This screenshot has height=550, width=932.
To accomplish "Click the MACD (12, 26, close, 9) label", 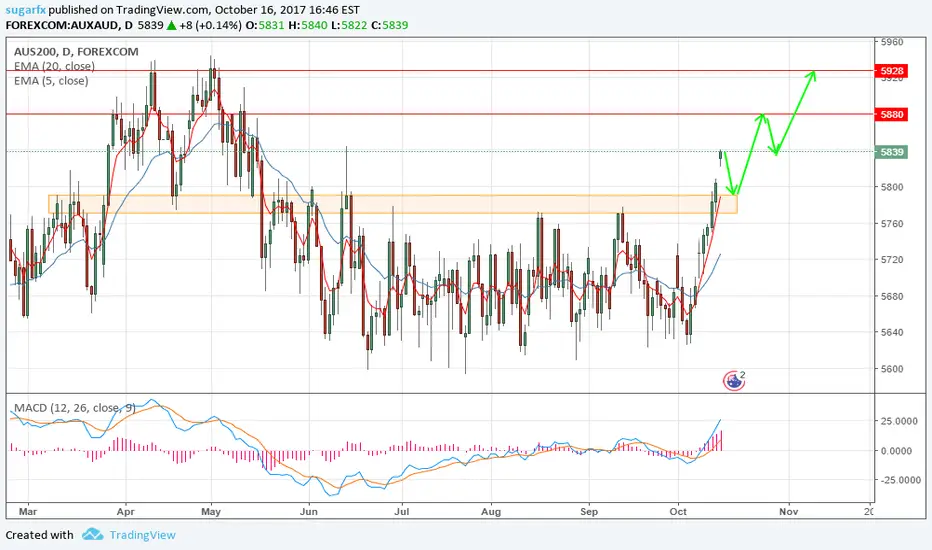I will [x=74, y=408].
